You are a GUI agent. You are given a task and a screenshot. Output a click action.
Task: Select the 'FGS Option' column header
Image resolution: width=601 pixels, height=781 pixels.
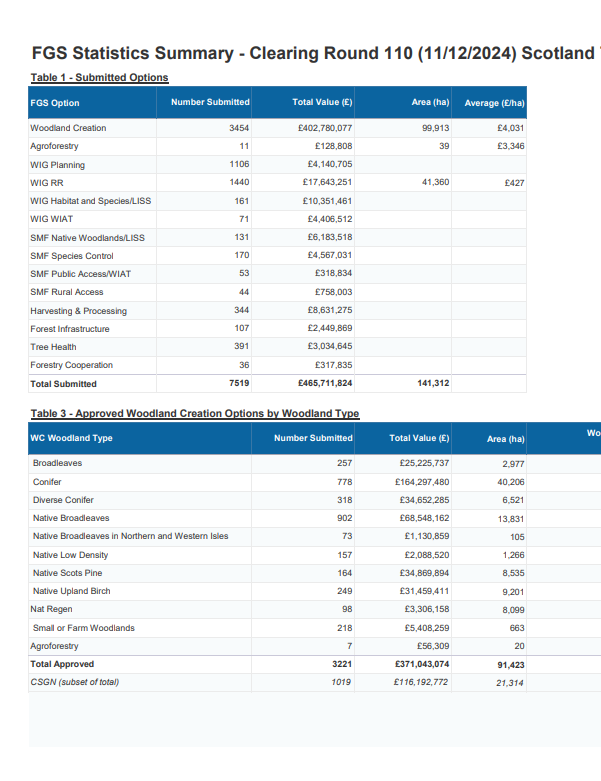(x=55, y=103)
